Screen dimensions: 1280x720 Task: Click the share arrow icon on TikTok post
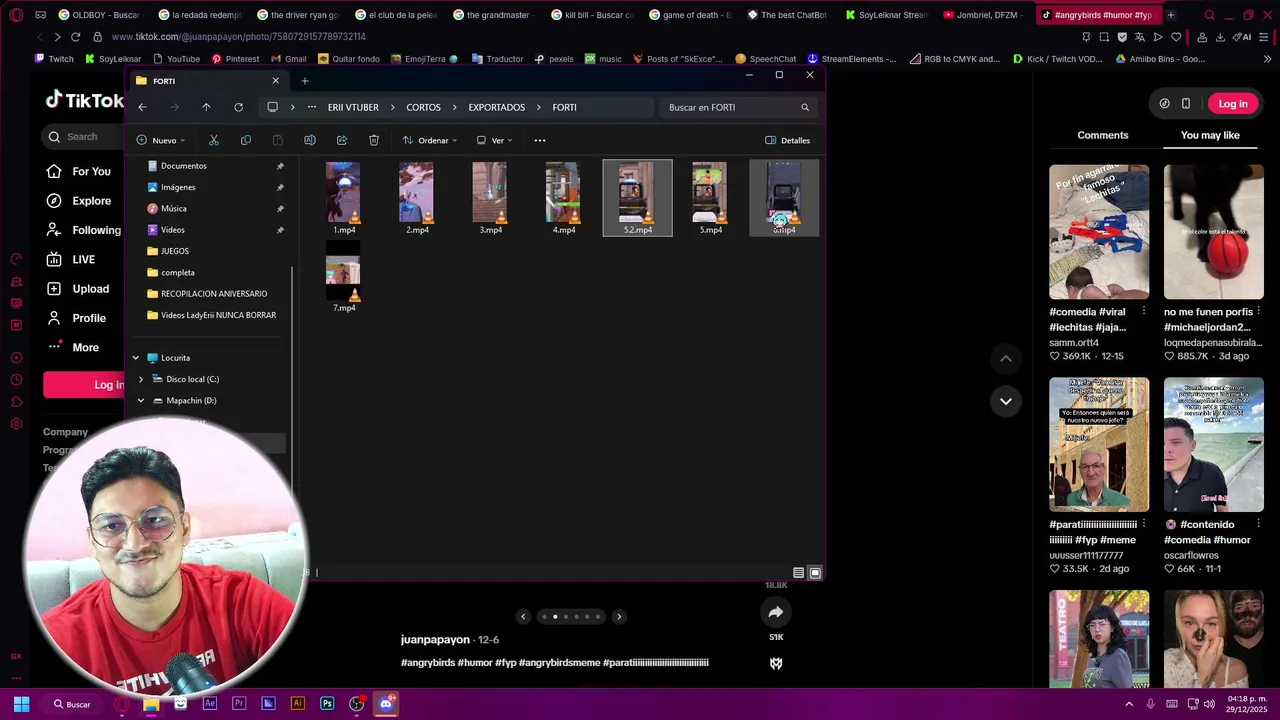pos(776,613)
